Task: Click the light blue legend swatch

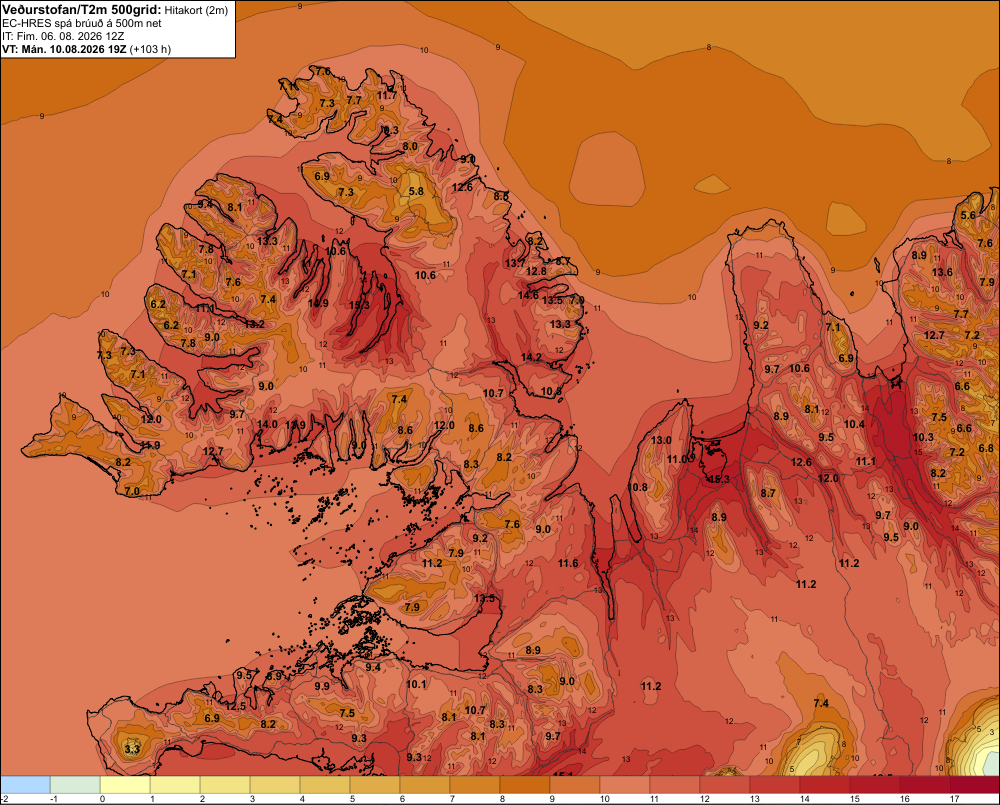Action: 26,784
